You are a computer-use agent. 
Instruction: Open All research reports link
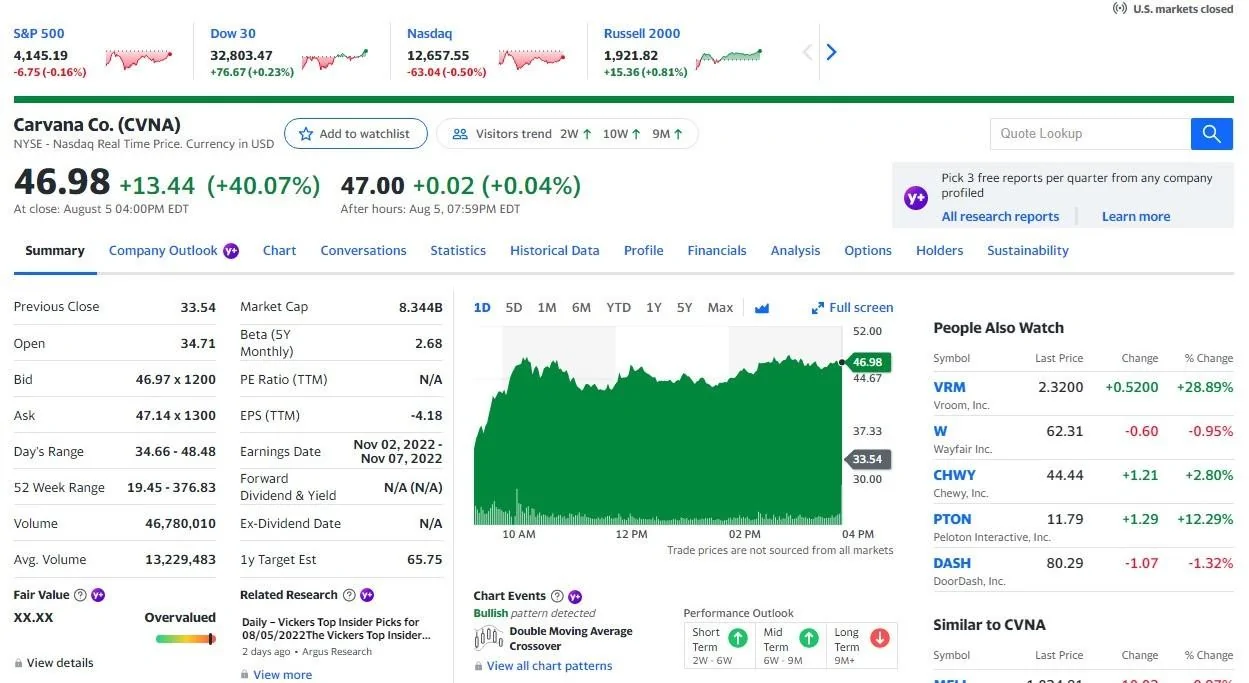pyautogui.click(x=1000, y=217)
